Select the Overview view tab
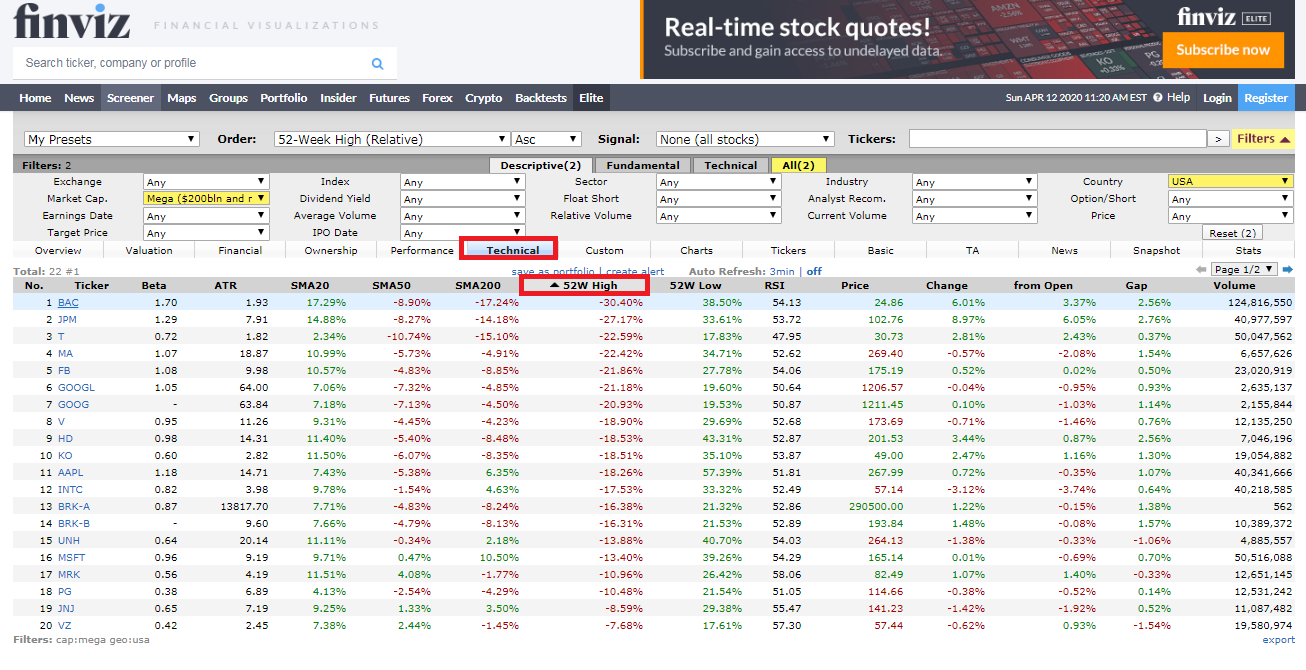The width and height of the screenshot is (1306, 670). (x=58, y=250)
